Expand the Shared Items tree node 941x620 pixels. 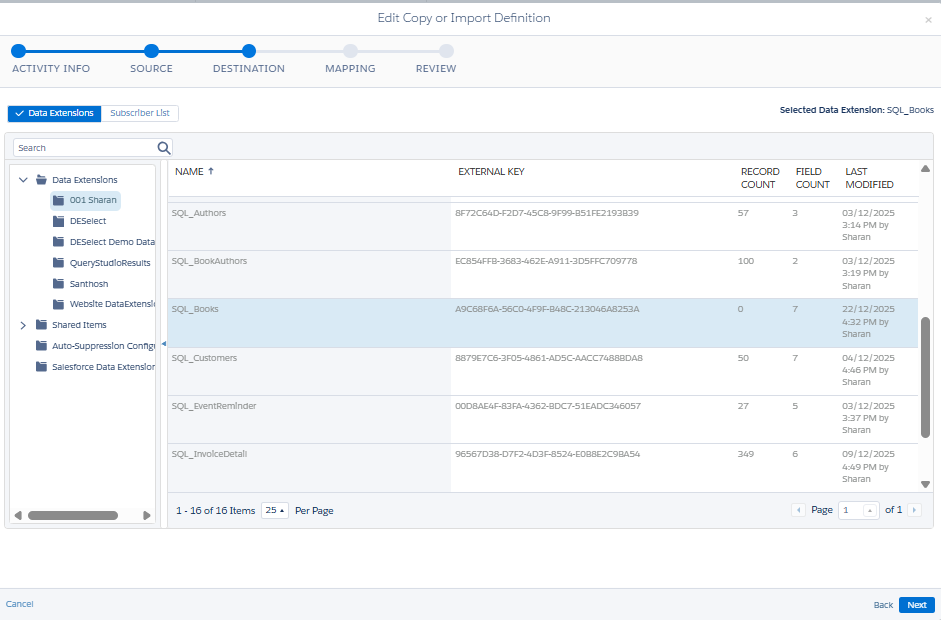[23, 325]
